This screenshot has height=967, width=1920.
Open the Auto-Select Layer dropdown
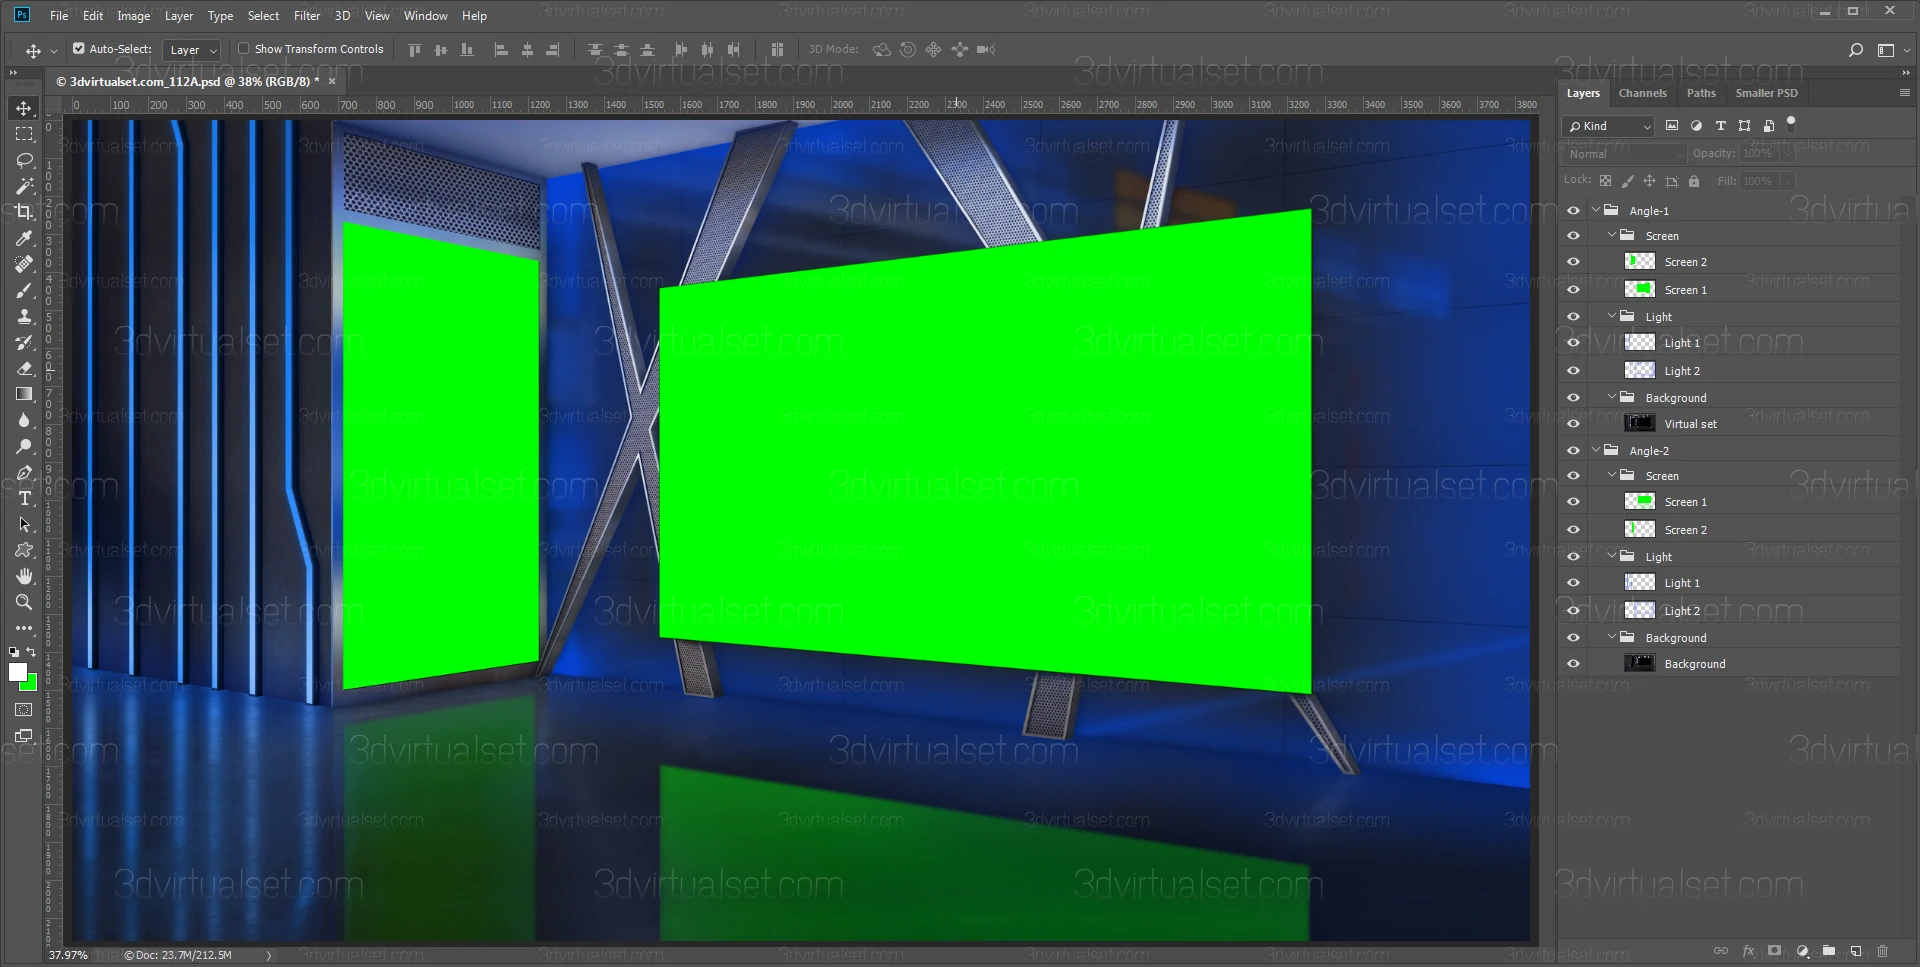(x=192, y=49)
